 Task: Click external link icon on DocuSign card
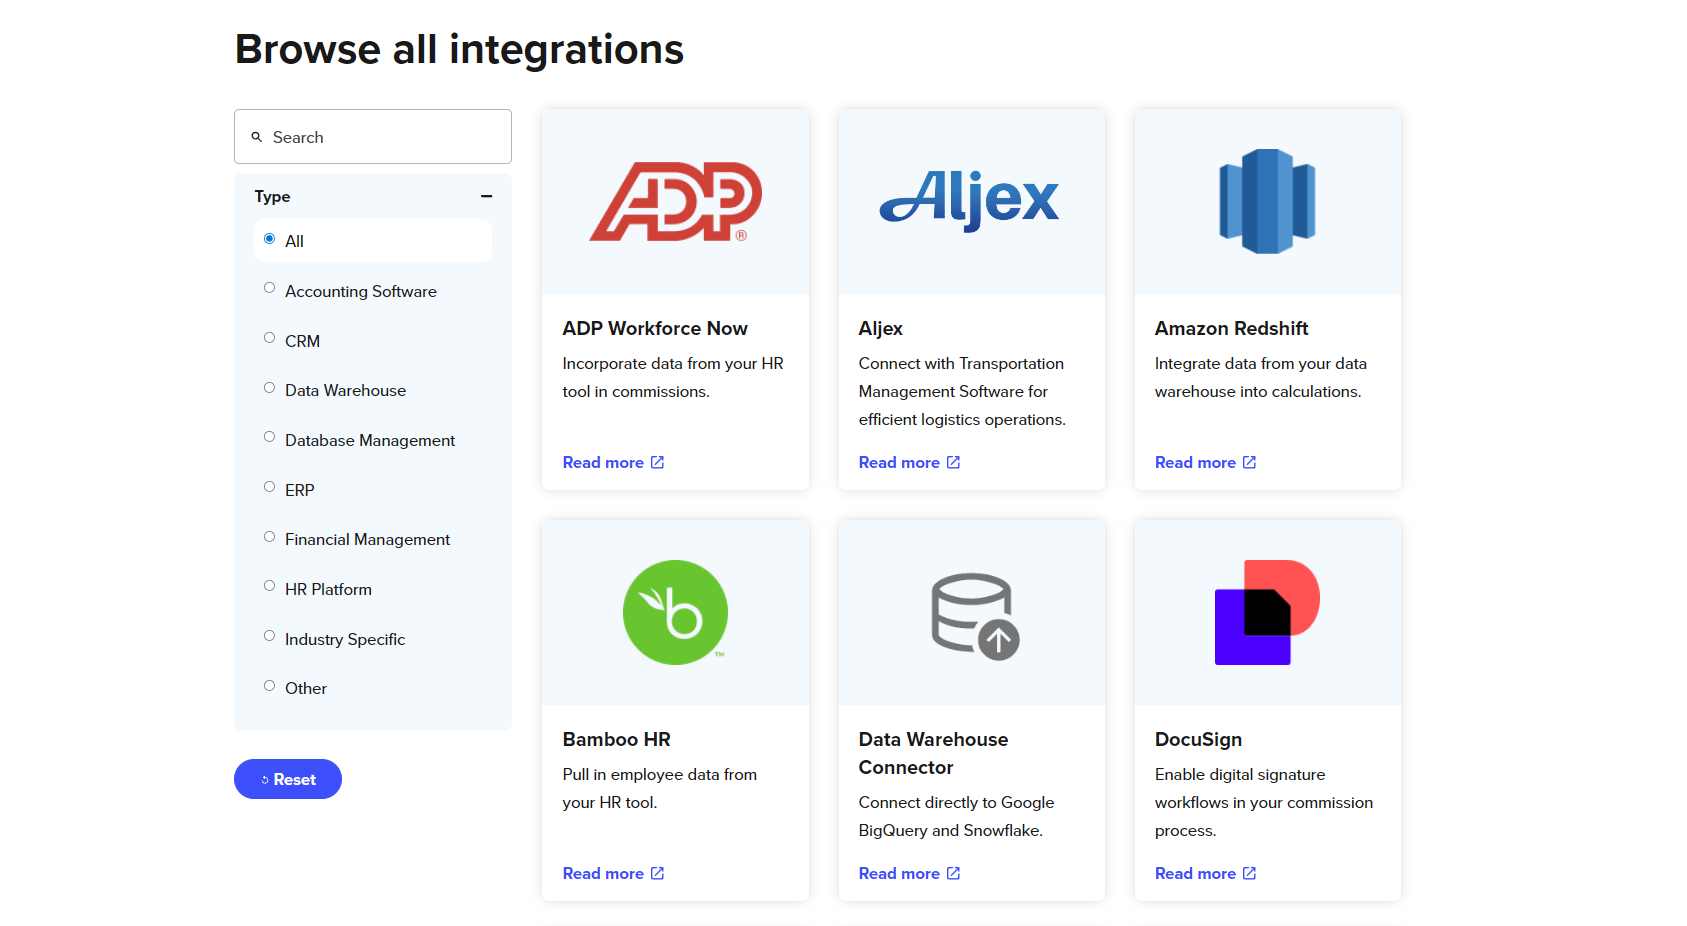pyautogui.click(x=1249, y=873)
